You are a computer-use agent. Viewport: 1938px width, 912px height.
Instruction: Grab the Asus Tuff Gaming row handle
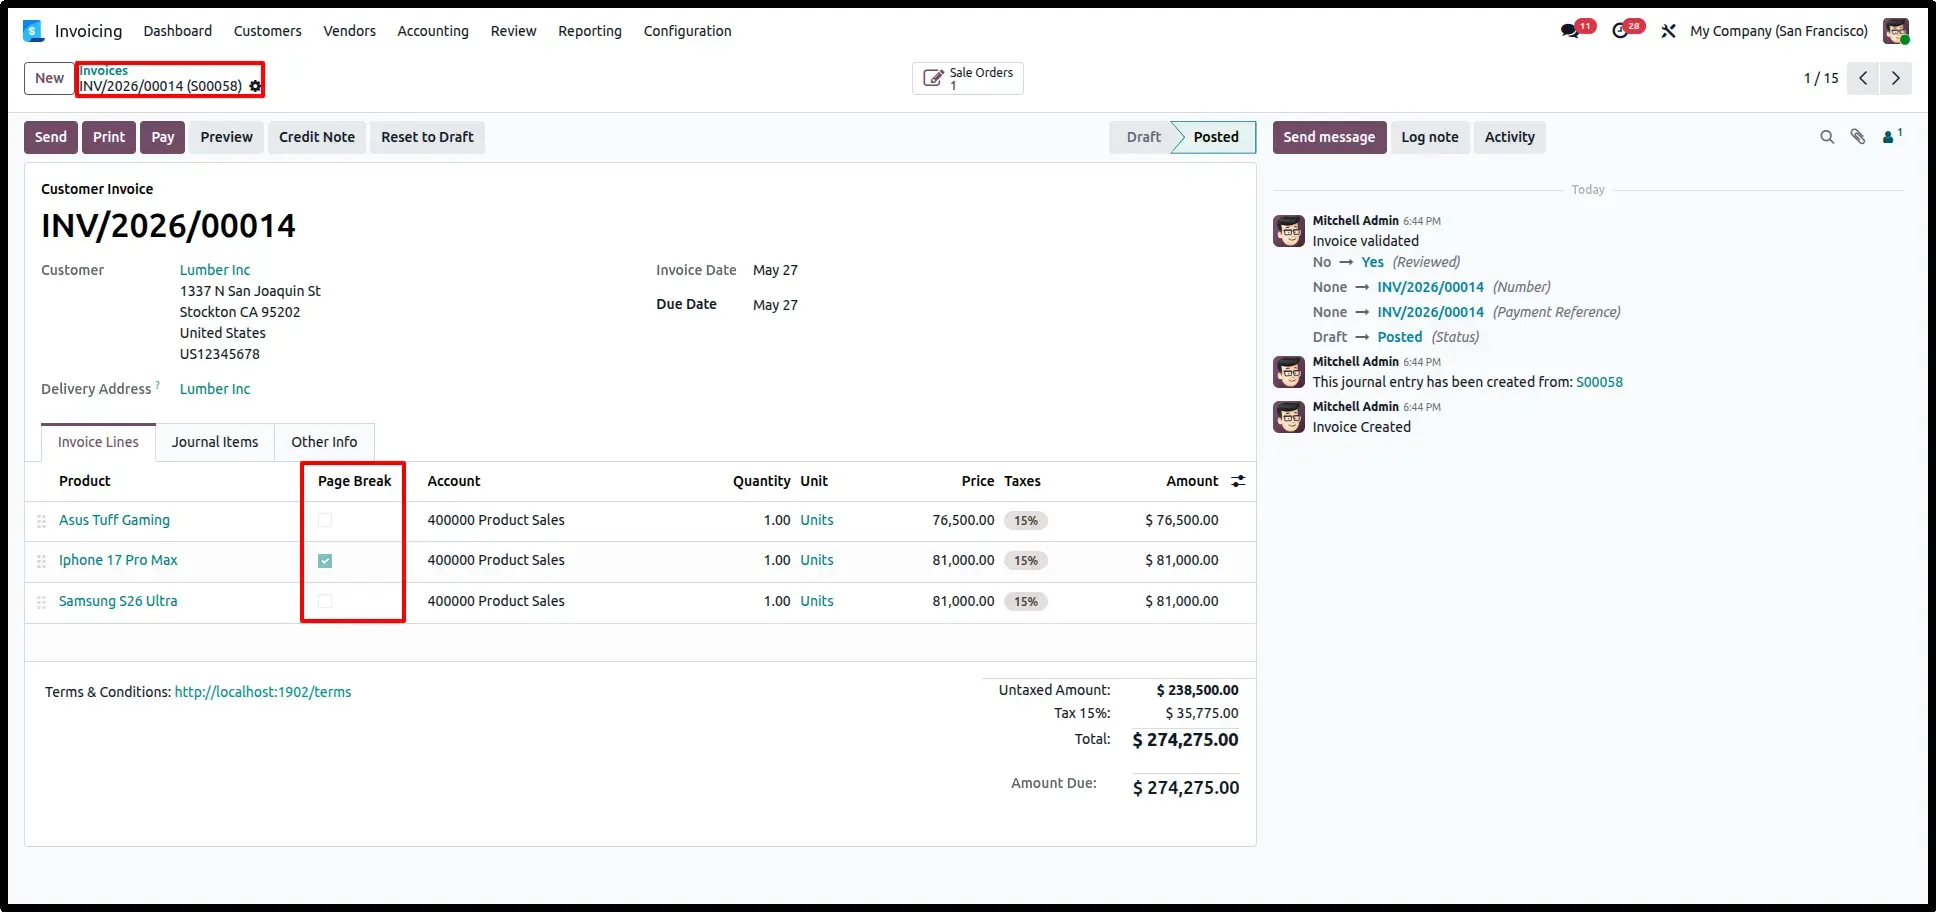[x=41, y=521]
